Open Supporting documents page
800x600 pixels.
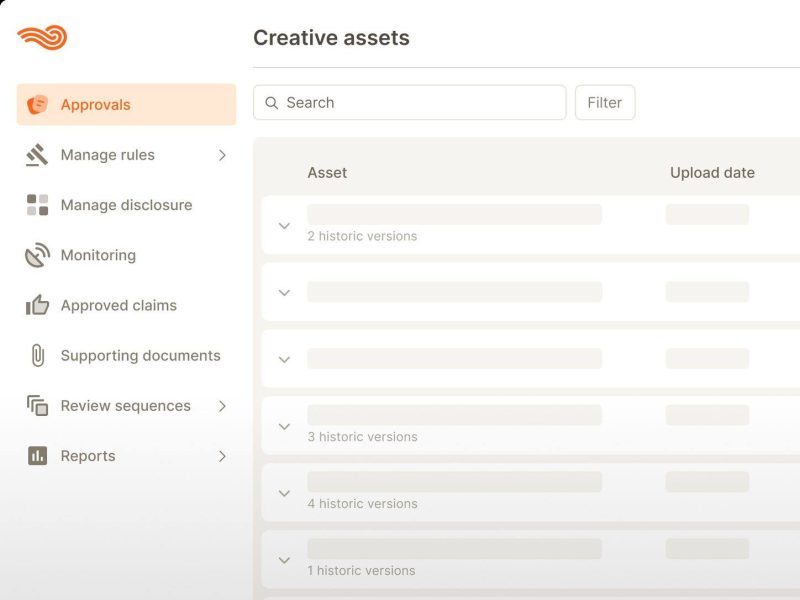click(x=127, y=355)
